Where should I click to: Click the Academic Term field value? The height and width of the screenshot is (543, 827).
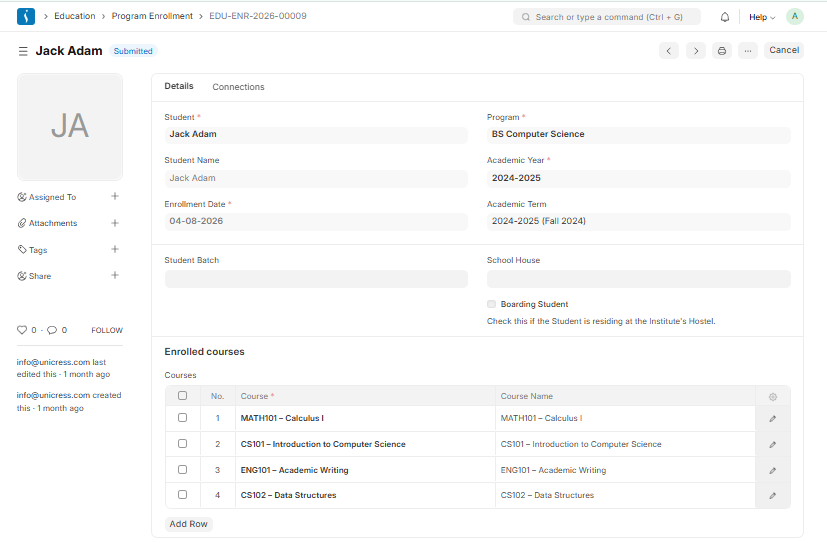(639, 221)
